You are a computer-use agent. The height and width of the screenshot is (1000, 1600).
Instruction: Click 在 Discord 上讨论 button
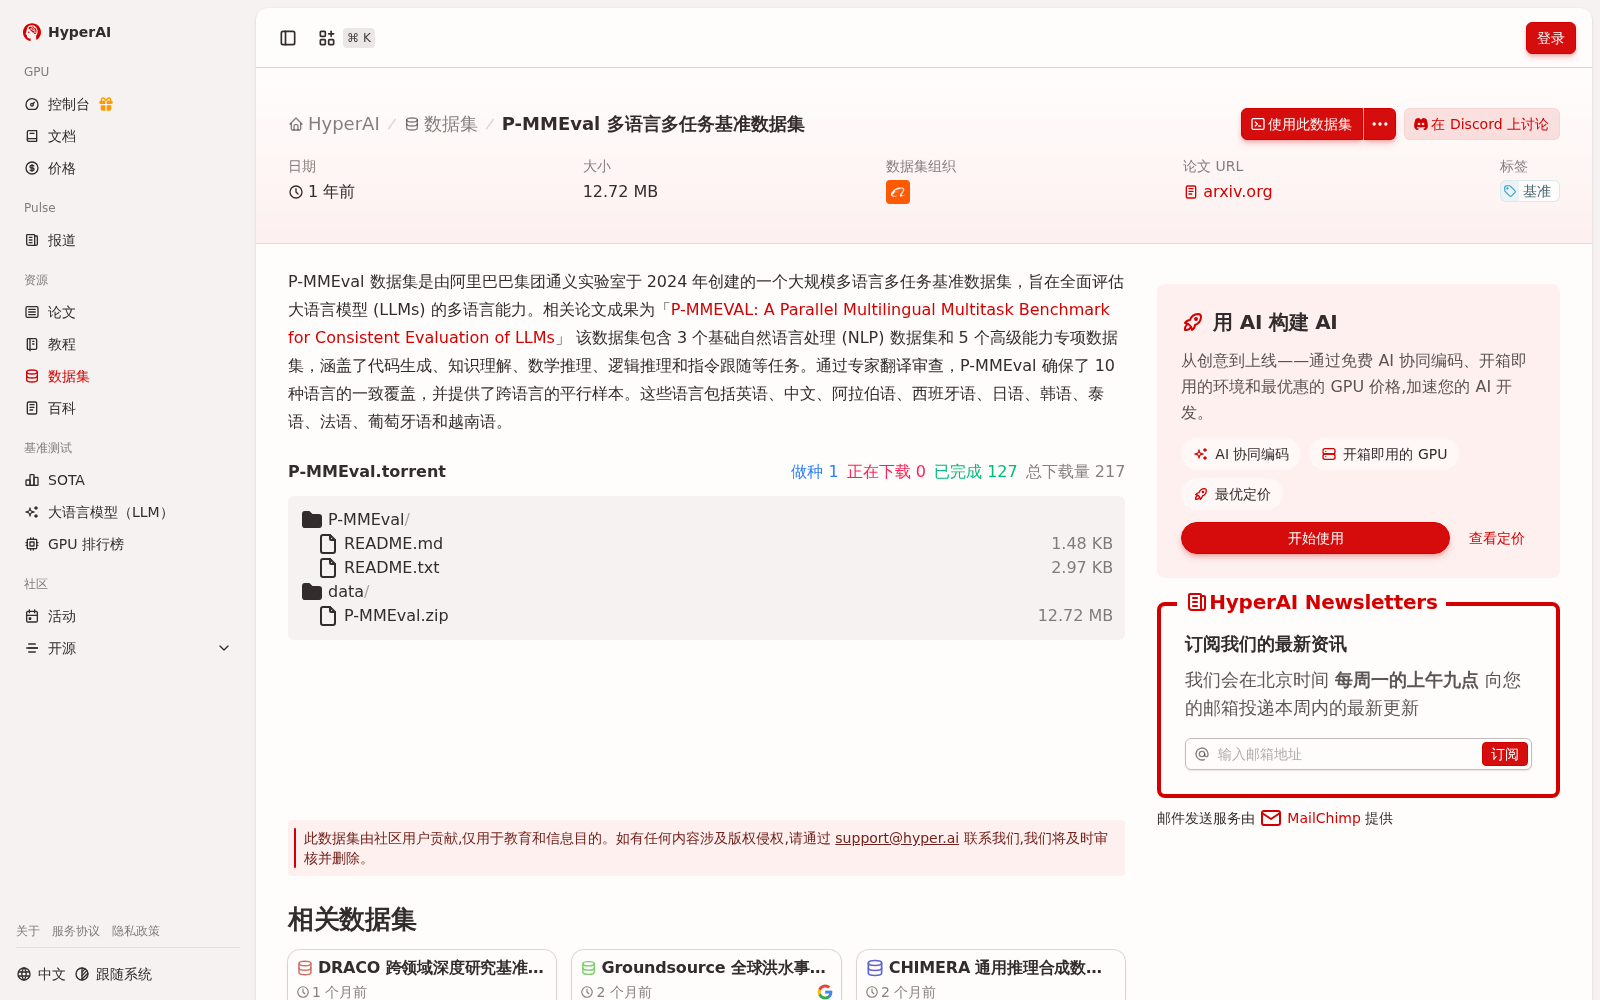point(1481,124)
